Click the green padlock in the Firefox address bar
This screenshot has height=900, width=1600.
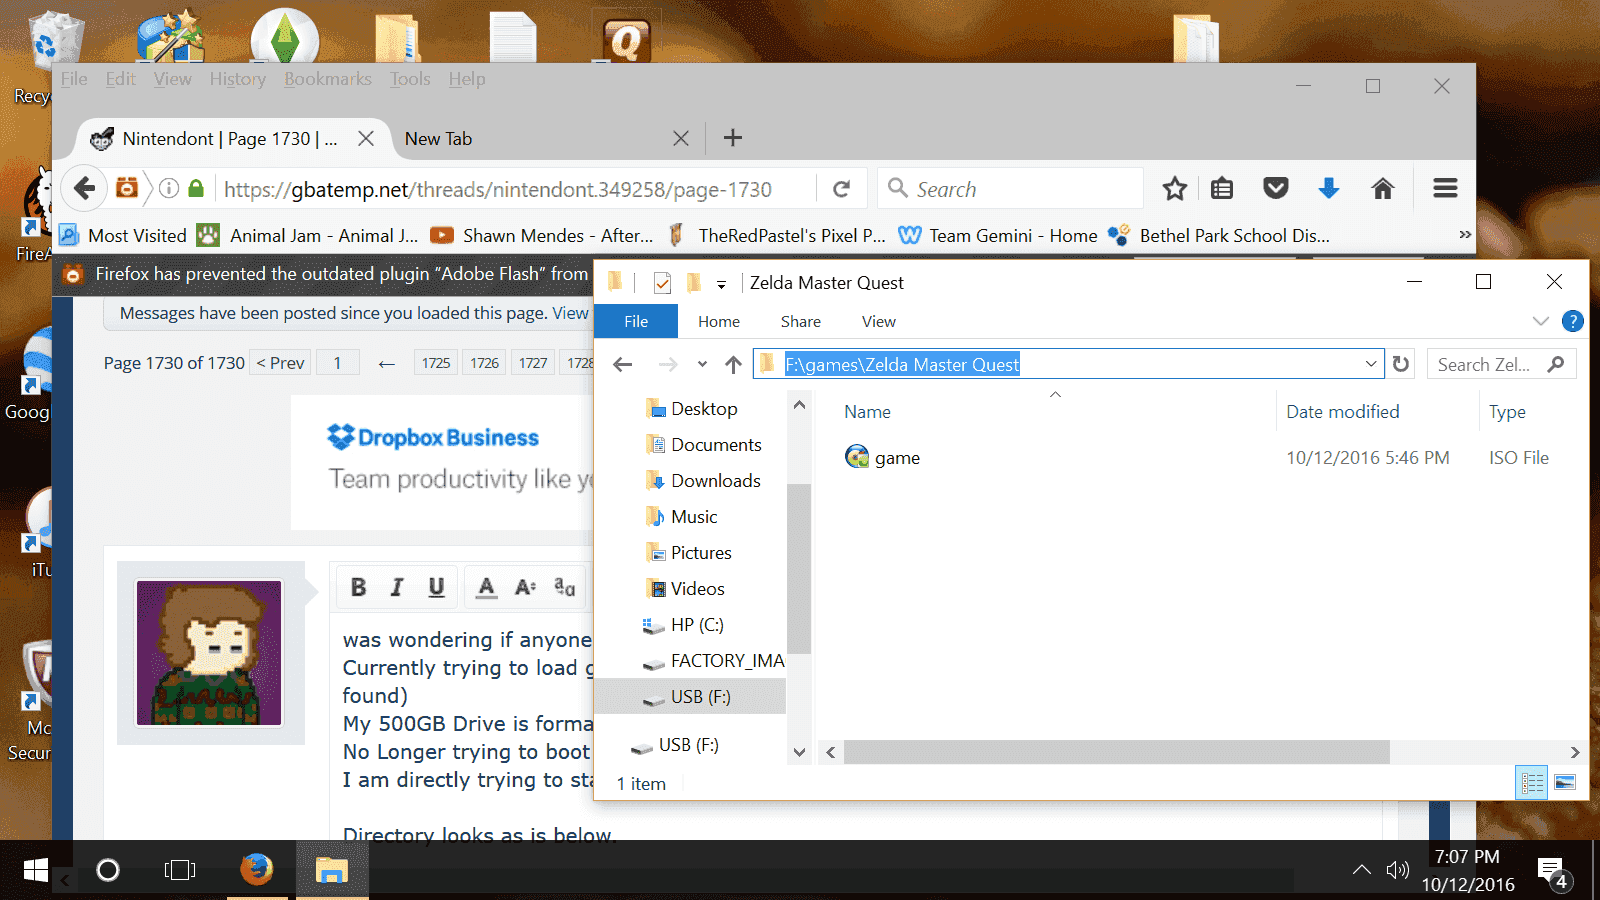[x=196, y=188]
